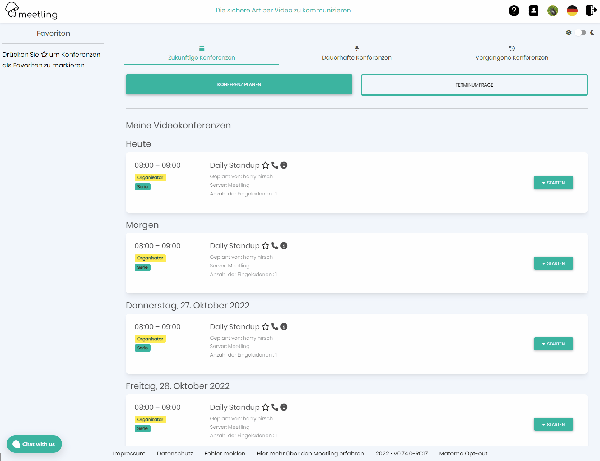Star the Donnerstag Daily Standup as favorite
Screen dimensions: 600x461
tap(267, 326)
